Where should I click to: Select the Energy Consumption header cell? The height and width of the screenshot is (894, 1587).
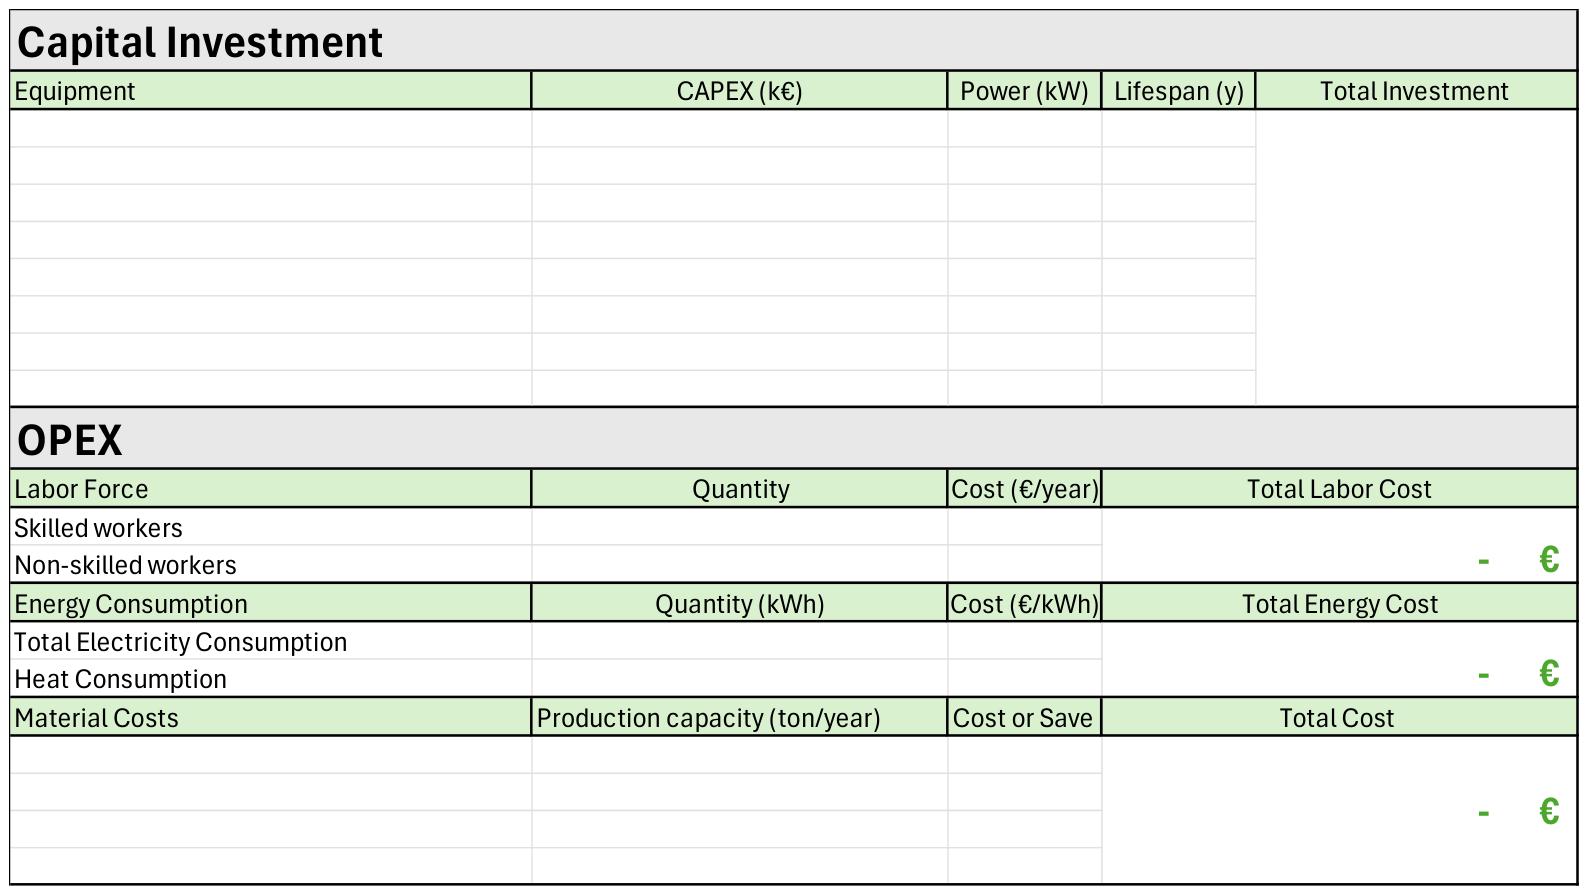(270, 604)
